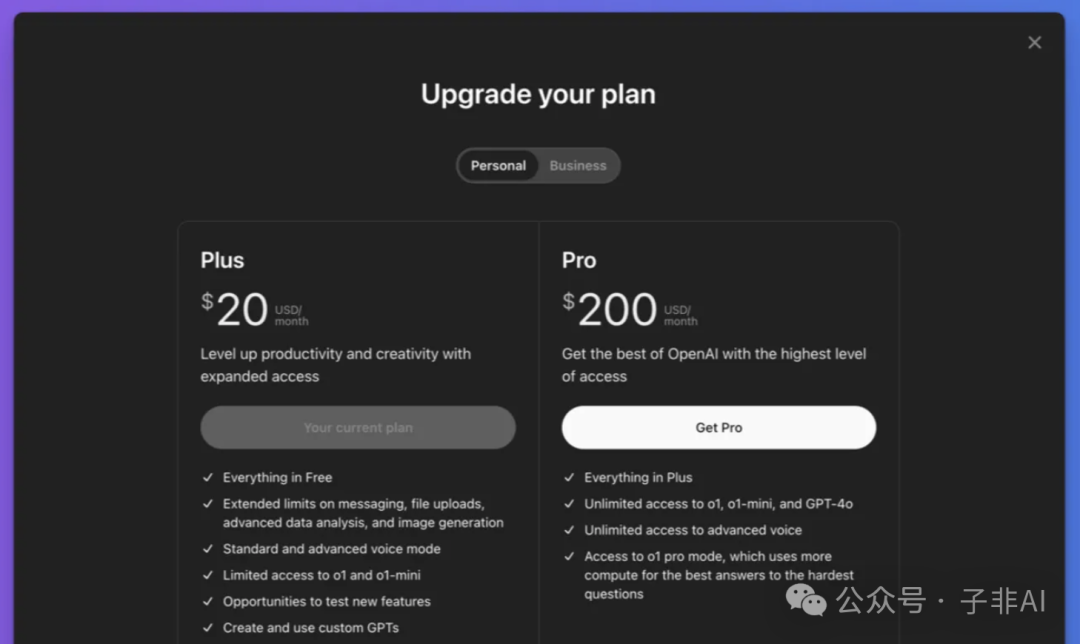Screen dimensions: 1080x644
Task: Click checkmark beside Everything in Free
Action: tap(208, 478)
